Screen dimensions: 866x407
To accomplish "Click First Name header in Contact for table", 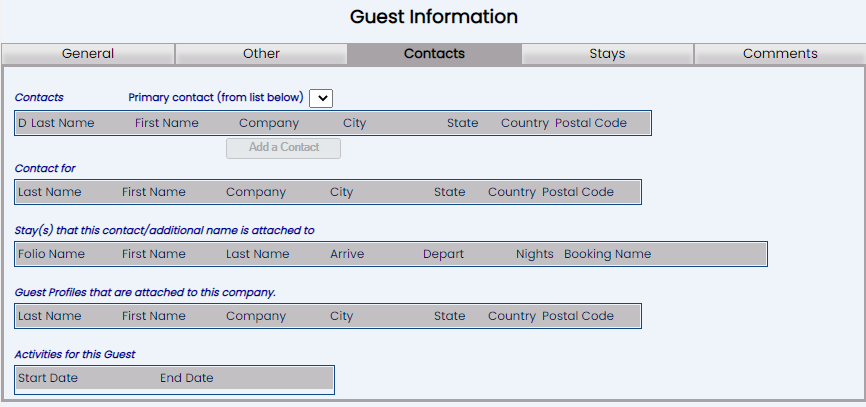I will click(x=154, y=192).
